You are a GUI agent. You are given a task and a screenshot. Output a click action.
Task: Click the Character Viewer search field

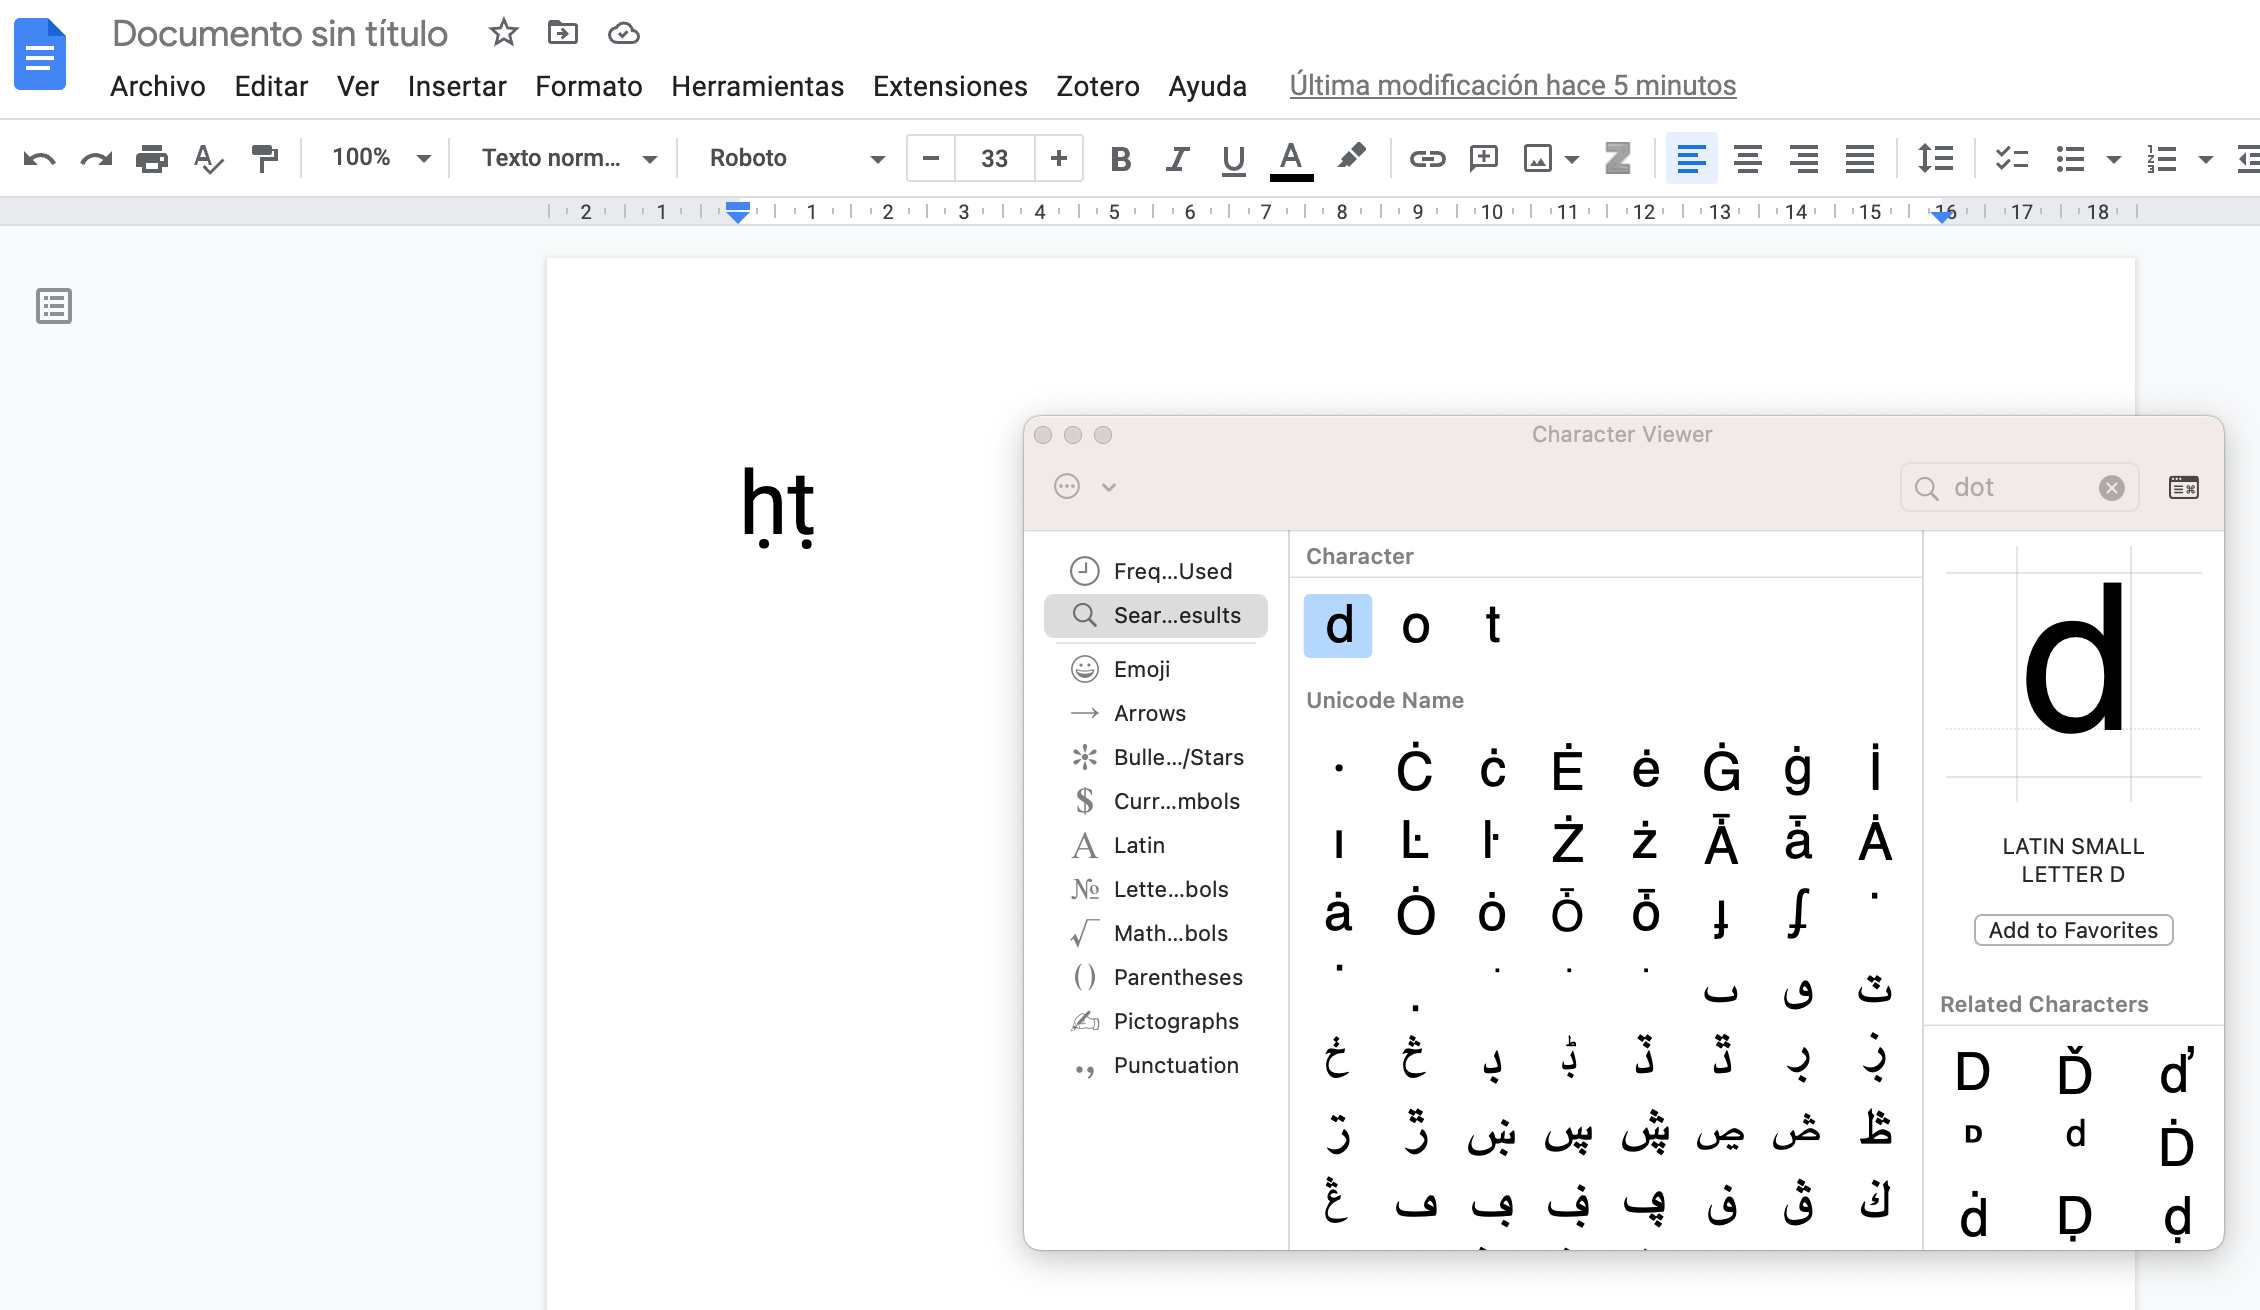point(2019,487)
